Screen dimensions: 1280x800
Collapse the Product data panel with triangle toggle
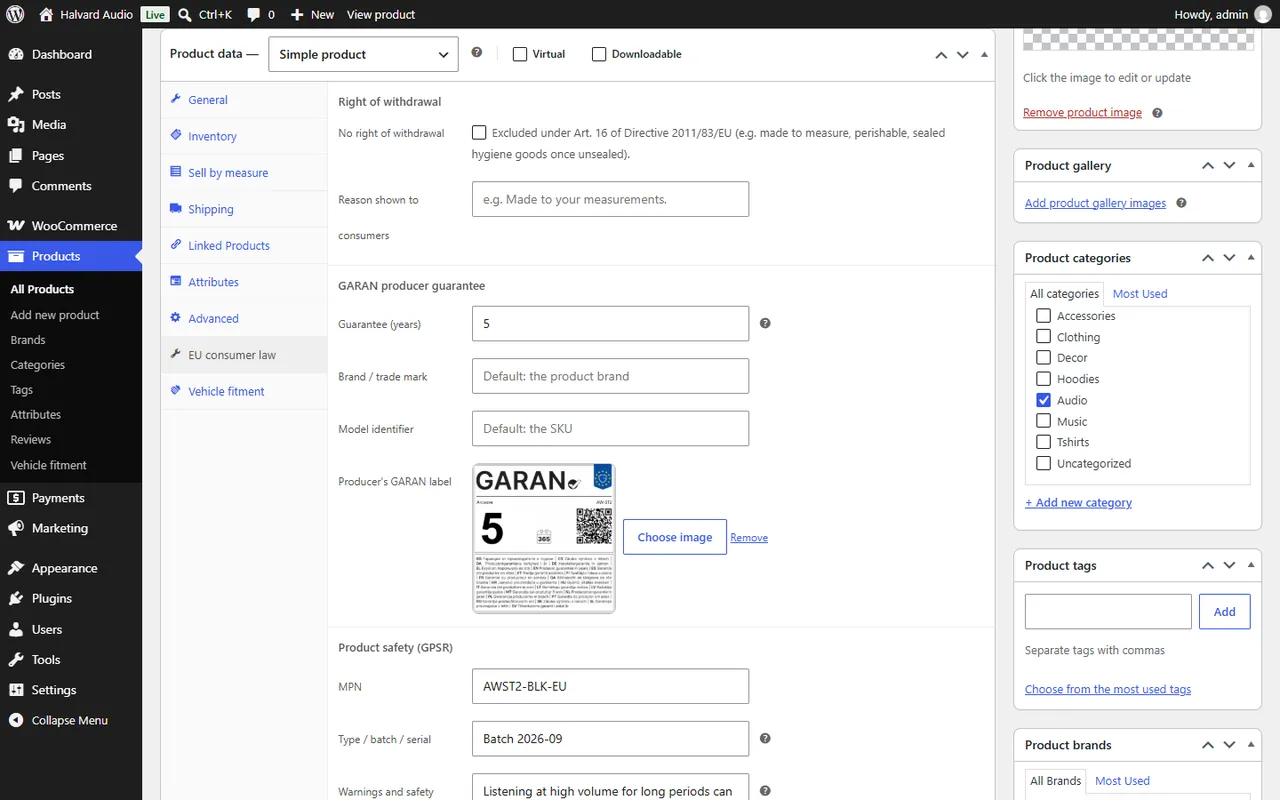coord(984,54)
